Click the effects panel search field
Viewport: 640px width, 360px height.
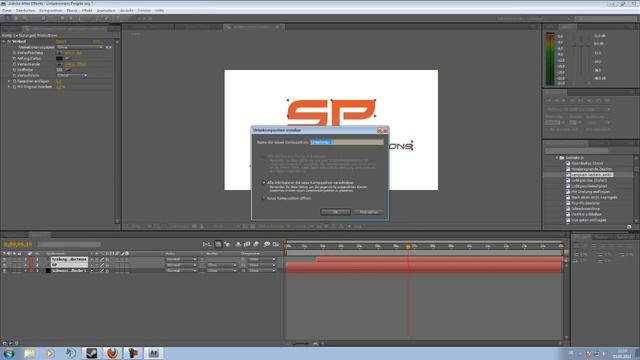[577, 151]
